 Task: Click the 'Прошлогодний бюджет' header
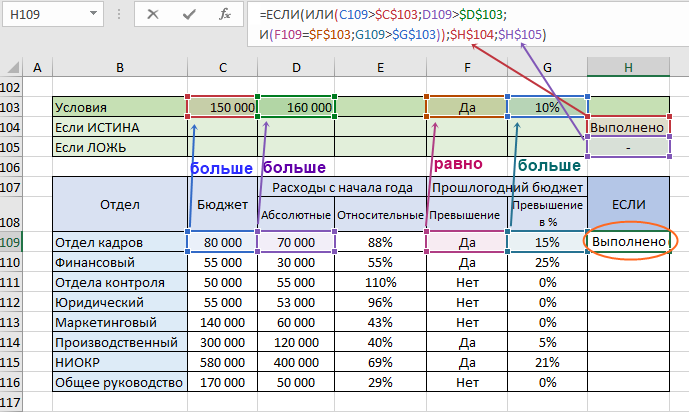pyautogui.click(x=507, y=188)
